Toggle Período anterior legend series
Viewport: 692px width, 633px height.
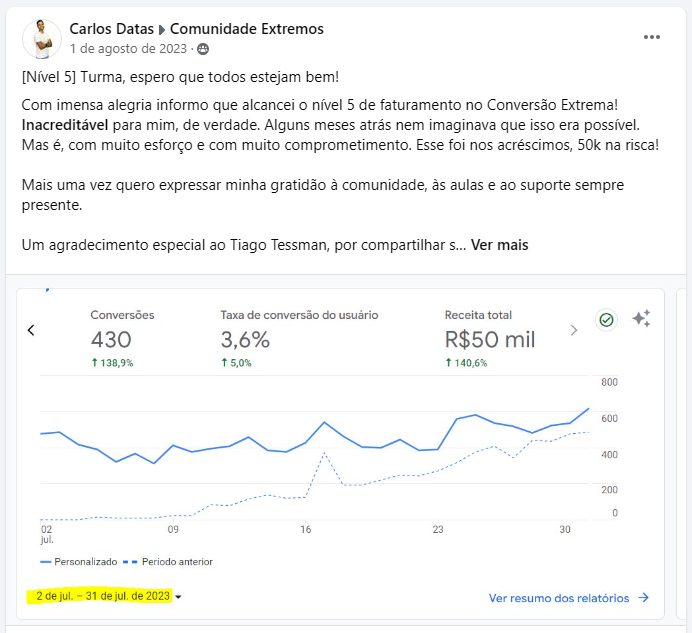click(x=167, y=562)
